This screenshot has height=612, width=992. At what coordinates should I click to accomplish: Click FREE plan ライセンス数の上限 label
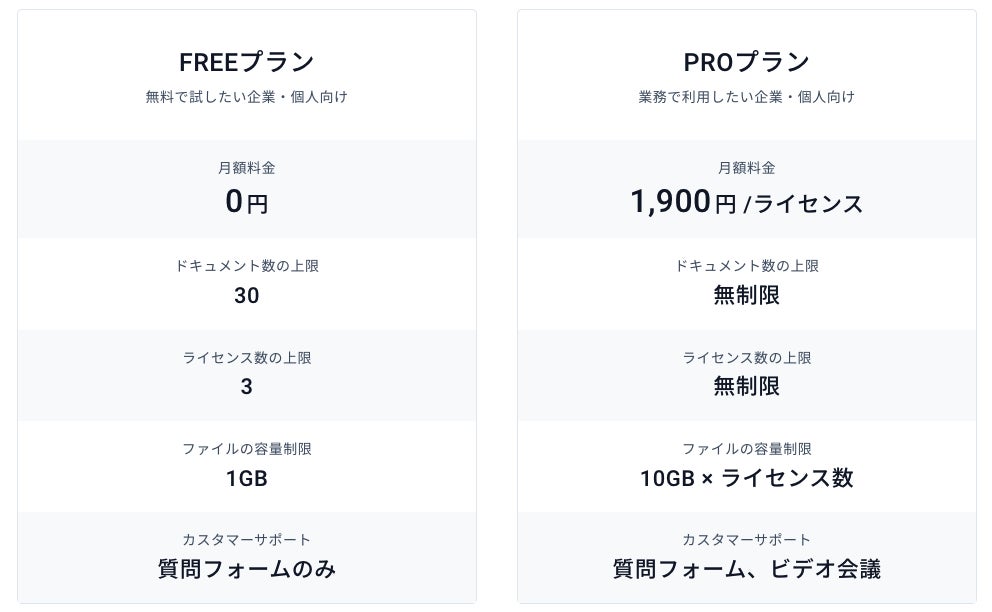click(x=247, y=357)
